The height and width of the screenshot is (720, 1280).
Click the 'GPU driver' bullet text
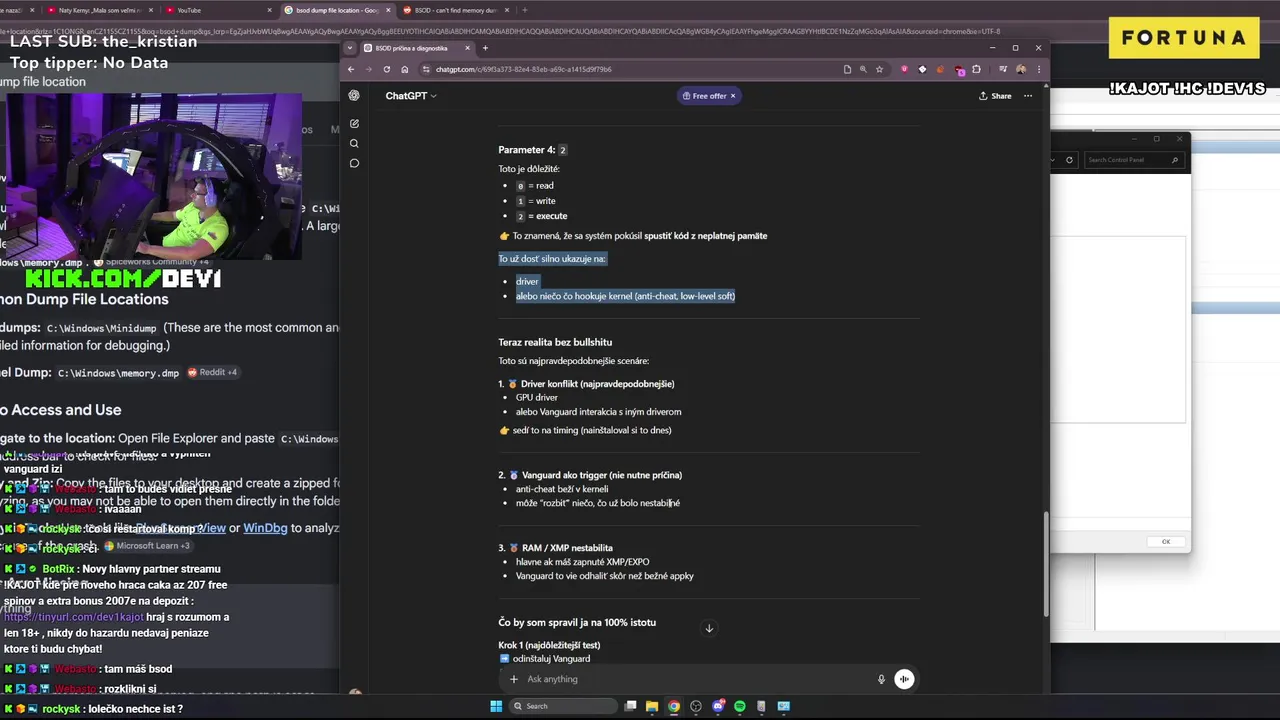tap(537, 397)
